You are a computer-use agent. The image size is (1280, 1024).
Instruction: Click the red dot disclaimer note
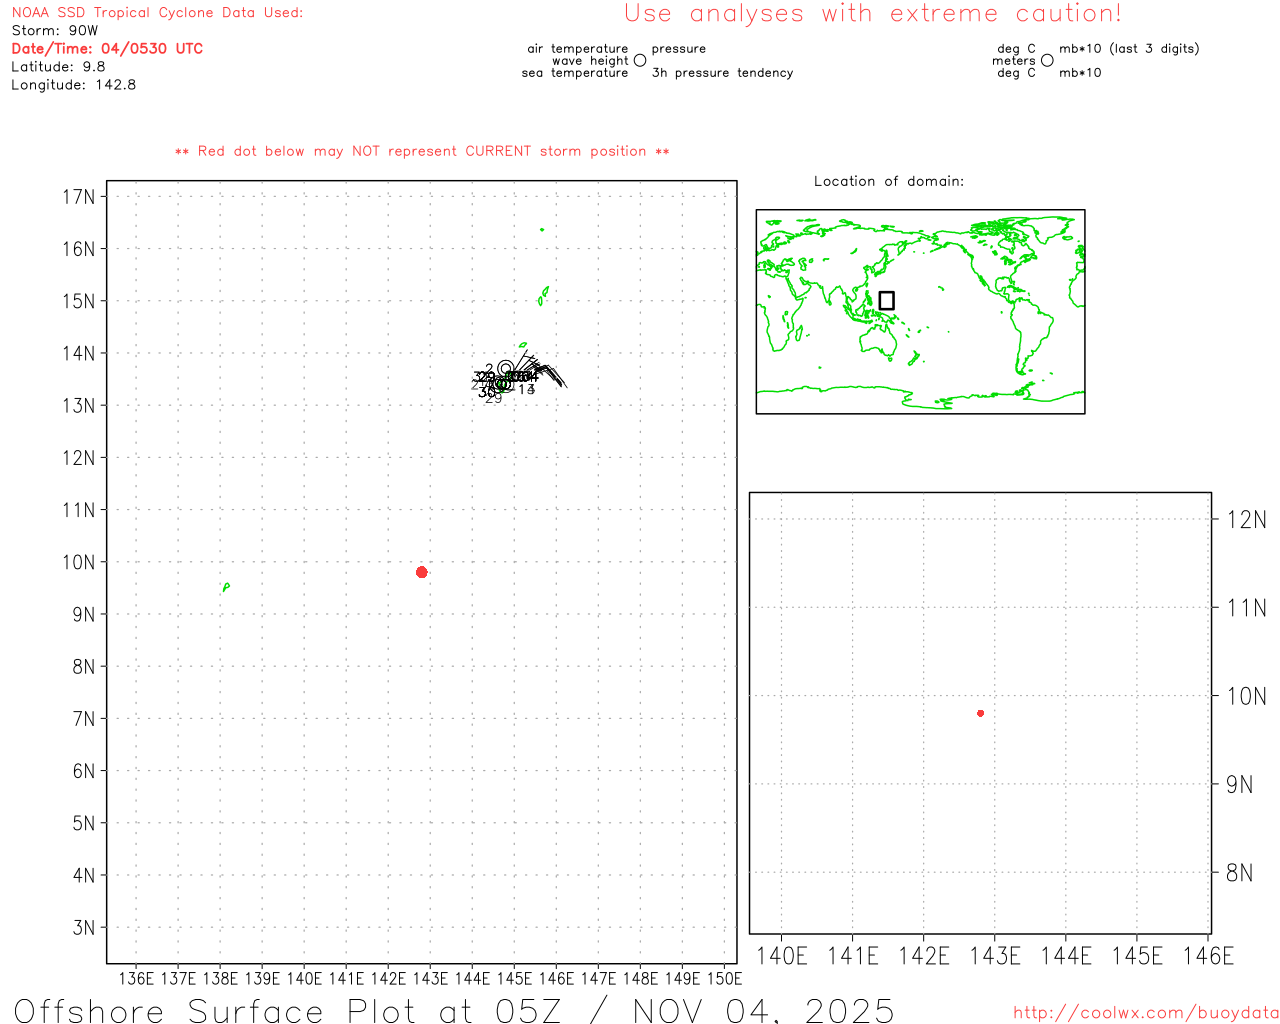(x=422, y=151)
